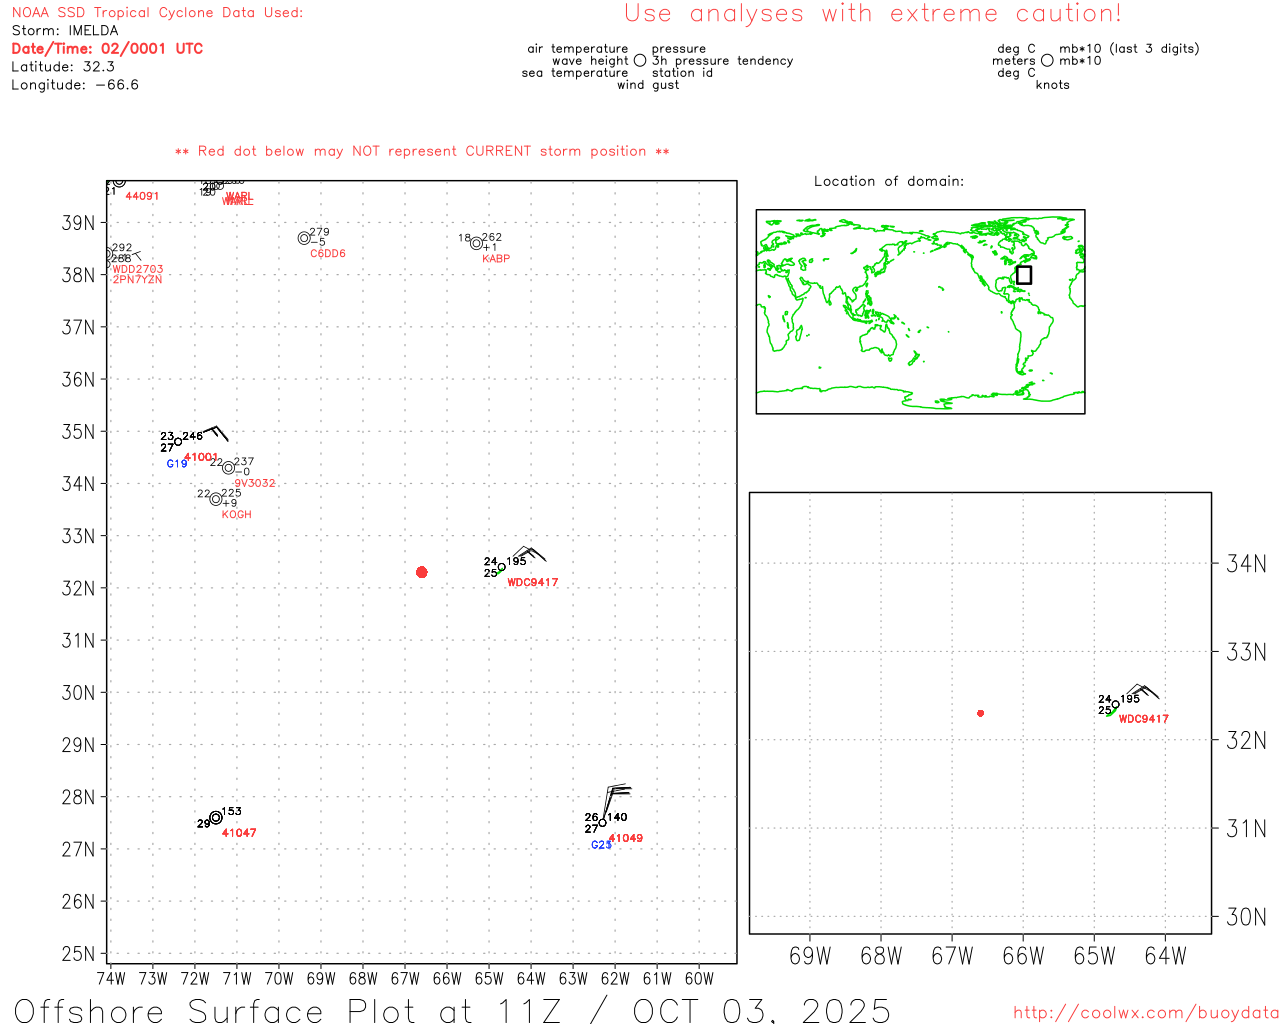Click the 'Use analyses with extreme caution!' heading

(x=872, y=14)
